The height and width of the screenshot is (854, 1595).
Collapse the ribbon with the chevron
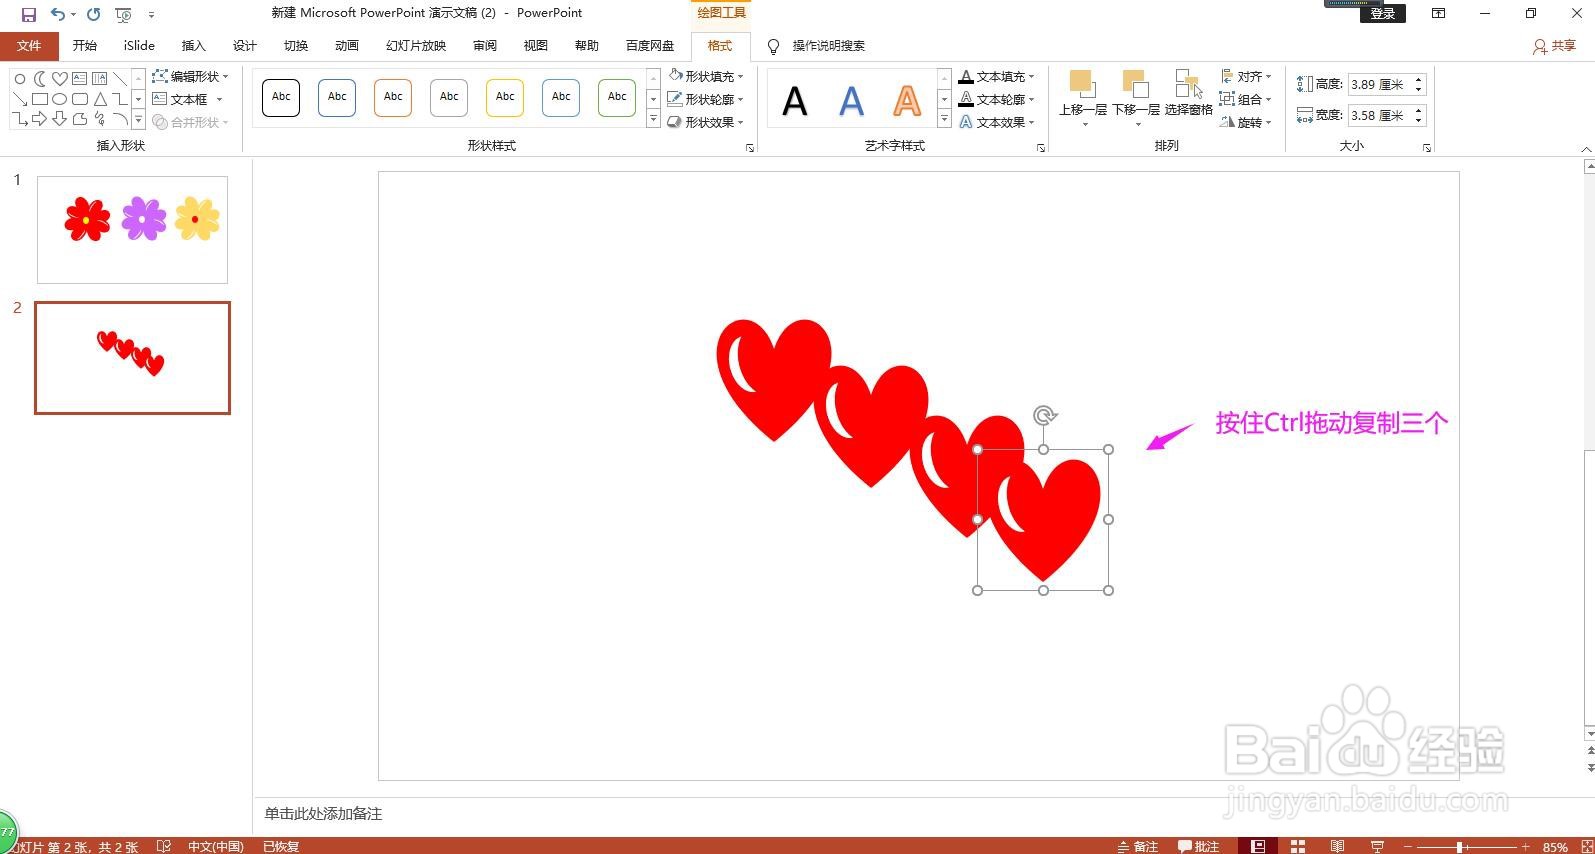pos(1586,148)
